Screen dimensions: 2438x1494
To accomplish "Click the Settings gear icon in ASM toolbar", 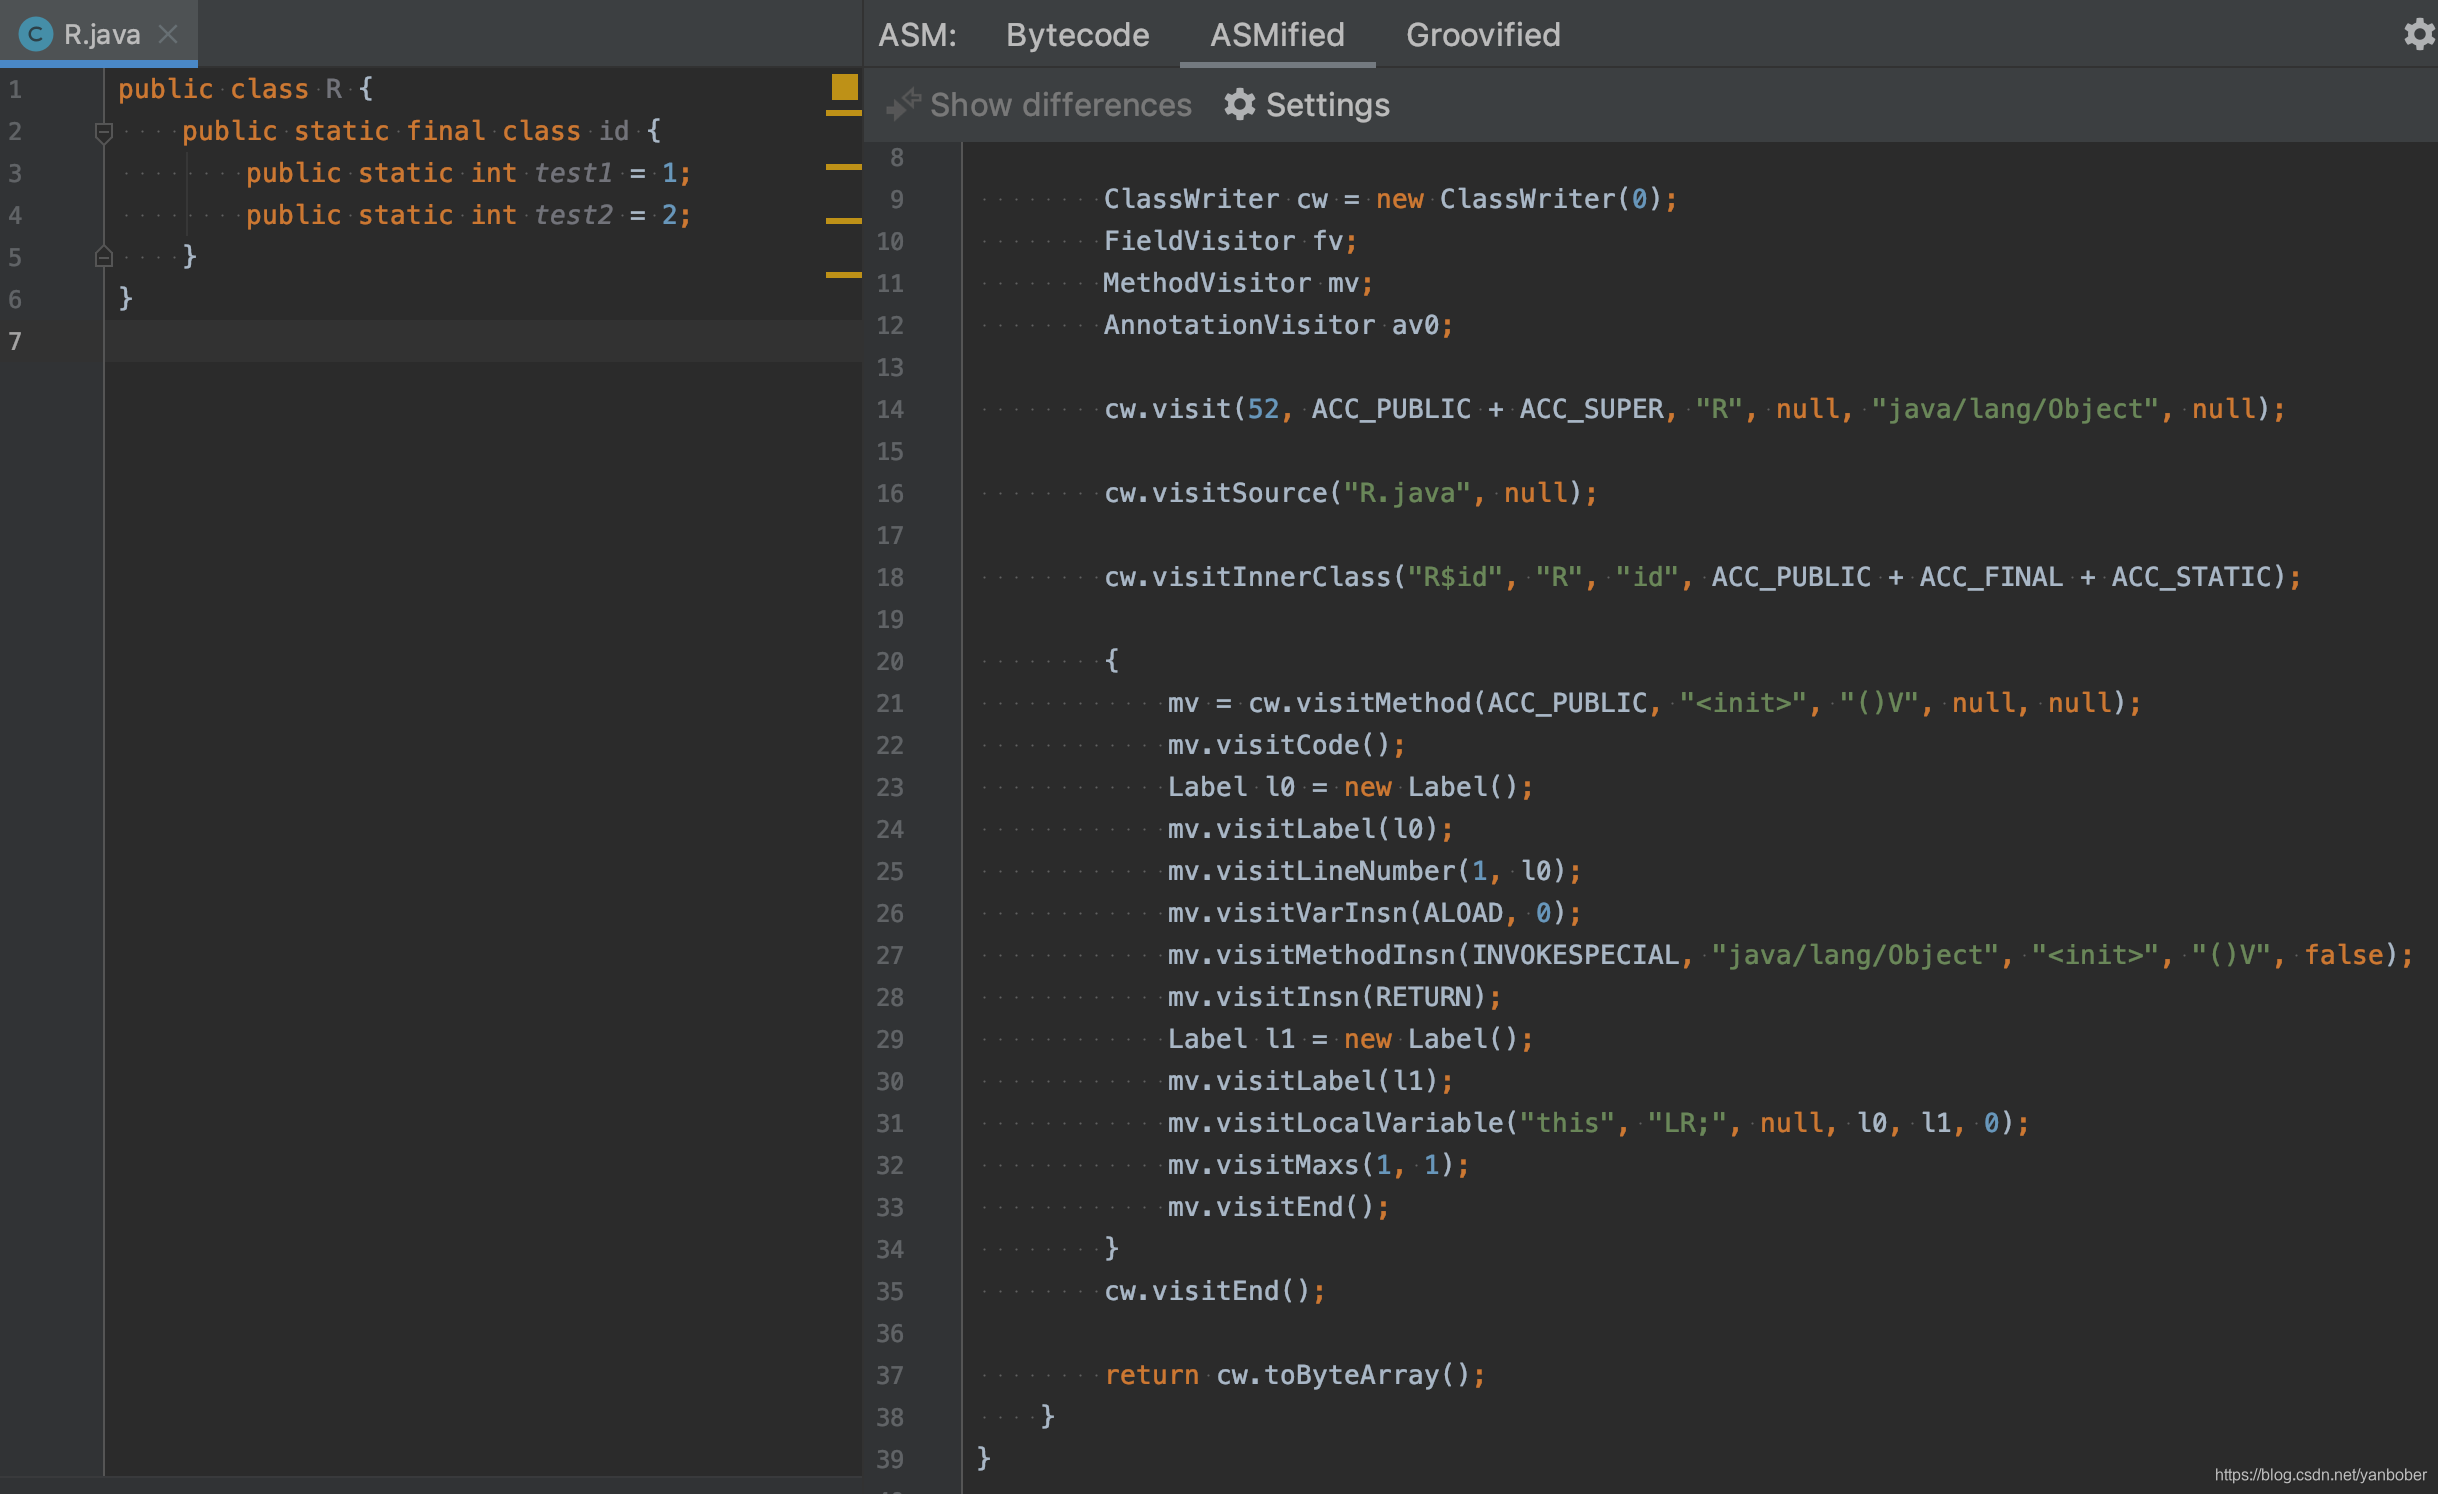I will pyautogui.click(x=1239, y=104).
